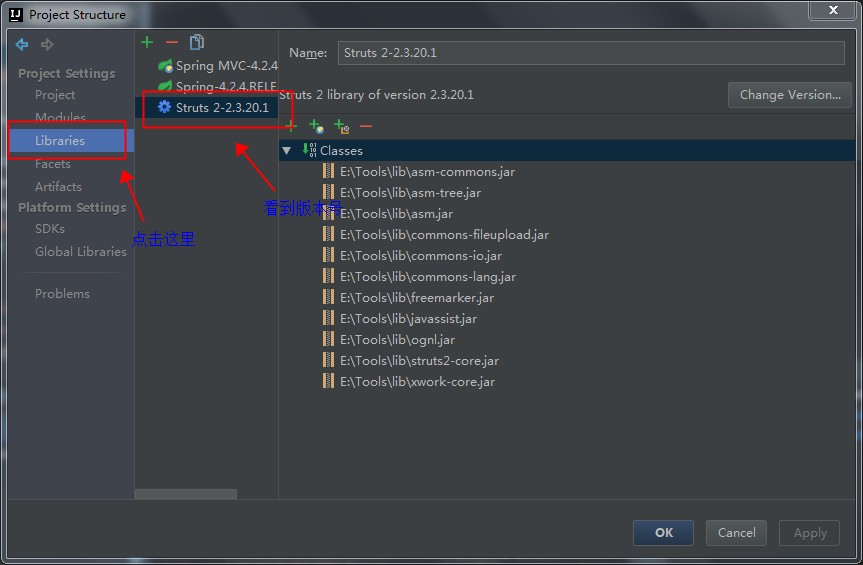Click the Cancel button
This screenshot has width=863, height=565.
pos(736,533)
